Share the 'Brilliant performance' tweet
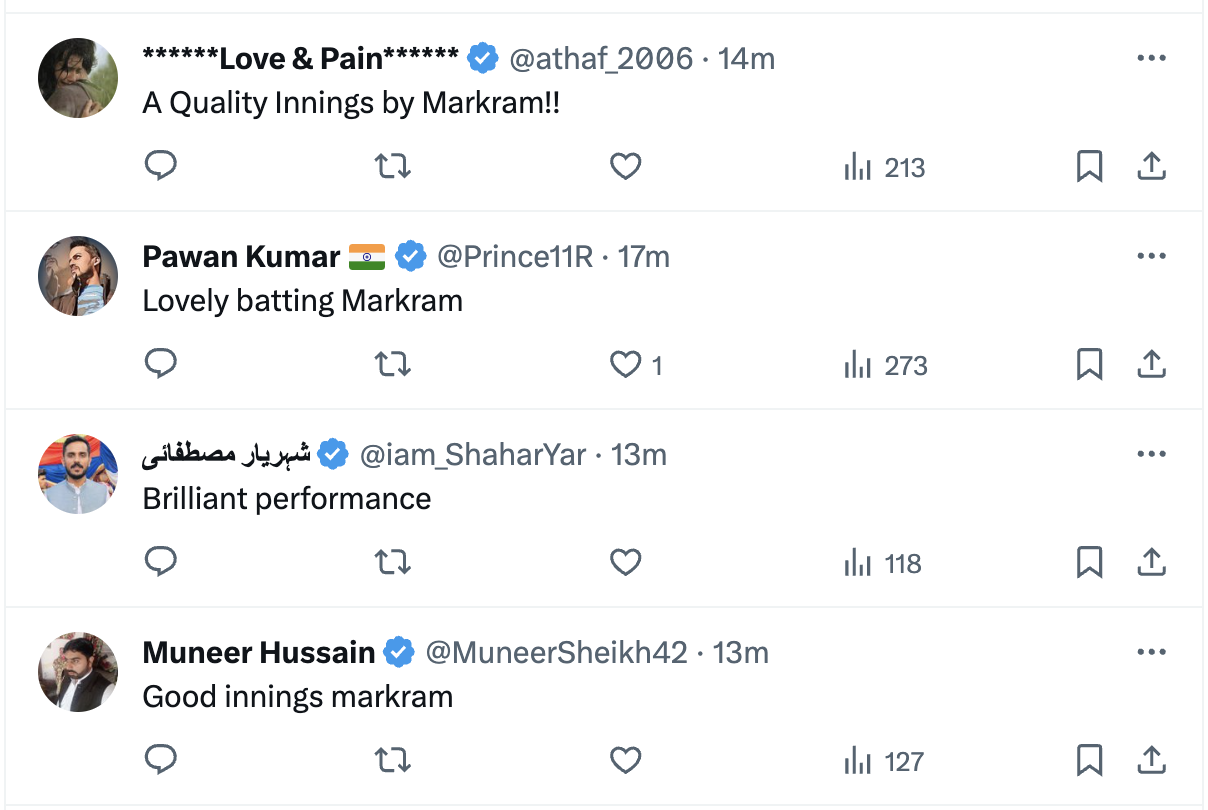The height and width of the screenshot is (810, 1208). (x=1152, y=562)
